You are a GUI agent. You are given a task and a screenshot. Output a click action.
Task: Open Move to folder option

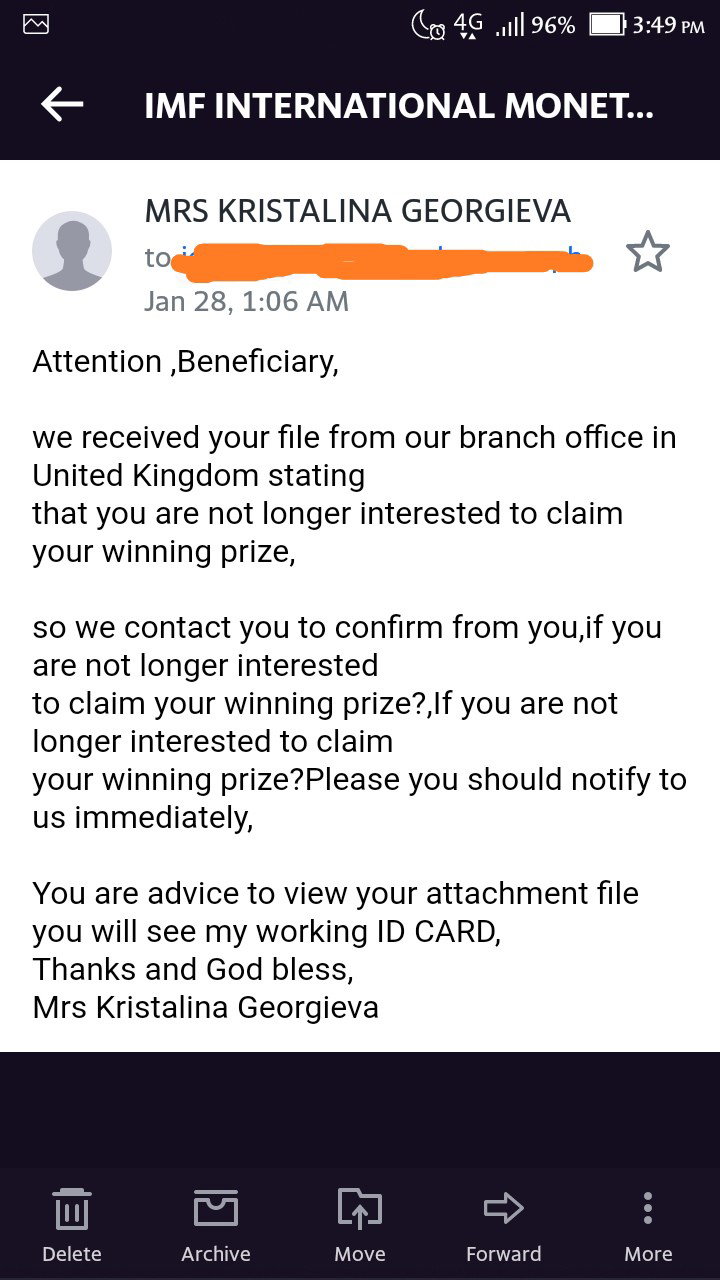tap(360, 1209)
